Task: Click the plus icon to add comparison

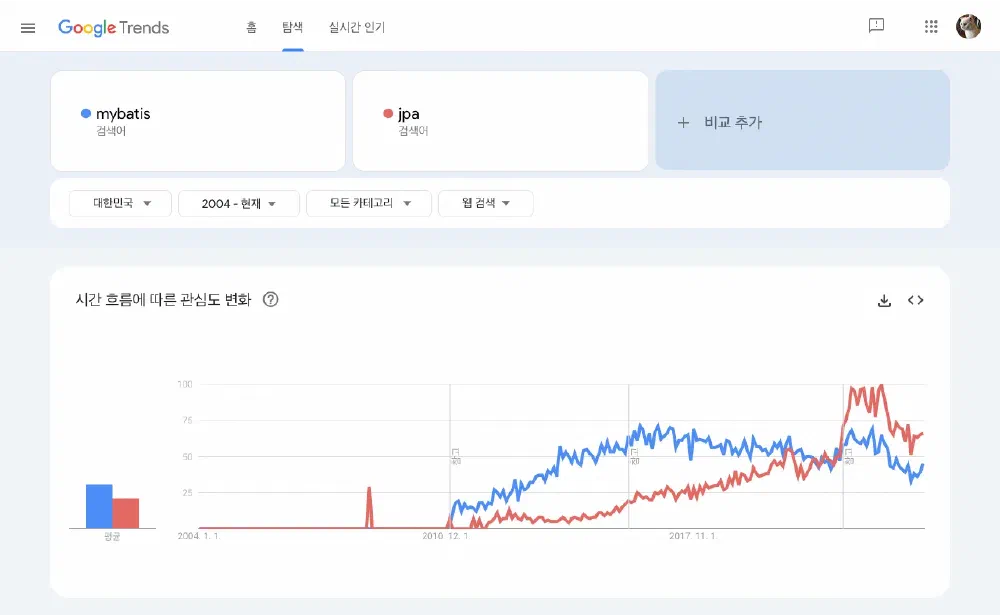Action: [684, 122]
